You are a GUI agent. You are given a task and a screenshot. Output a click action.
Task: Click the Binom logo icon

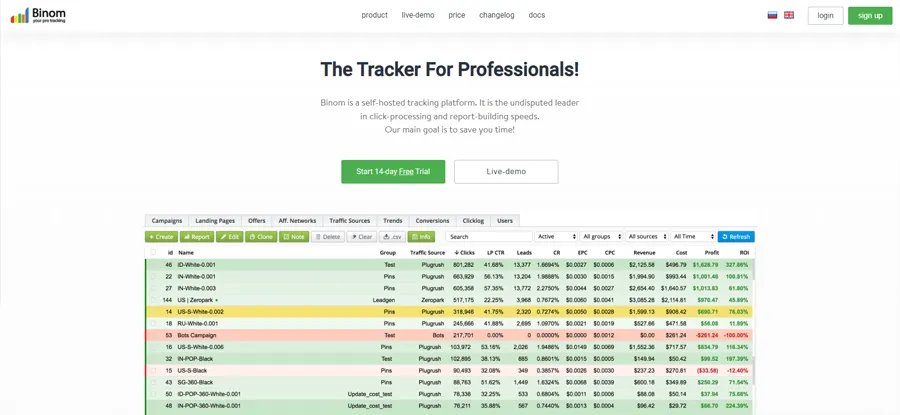coord(19,15)
